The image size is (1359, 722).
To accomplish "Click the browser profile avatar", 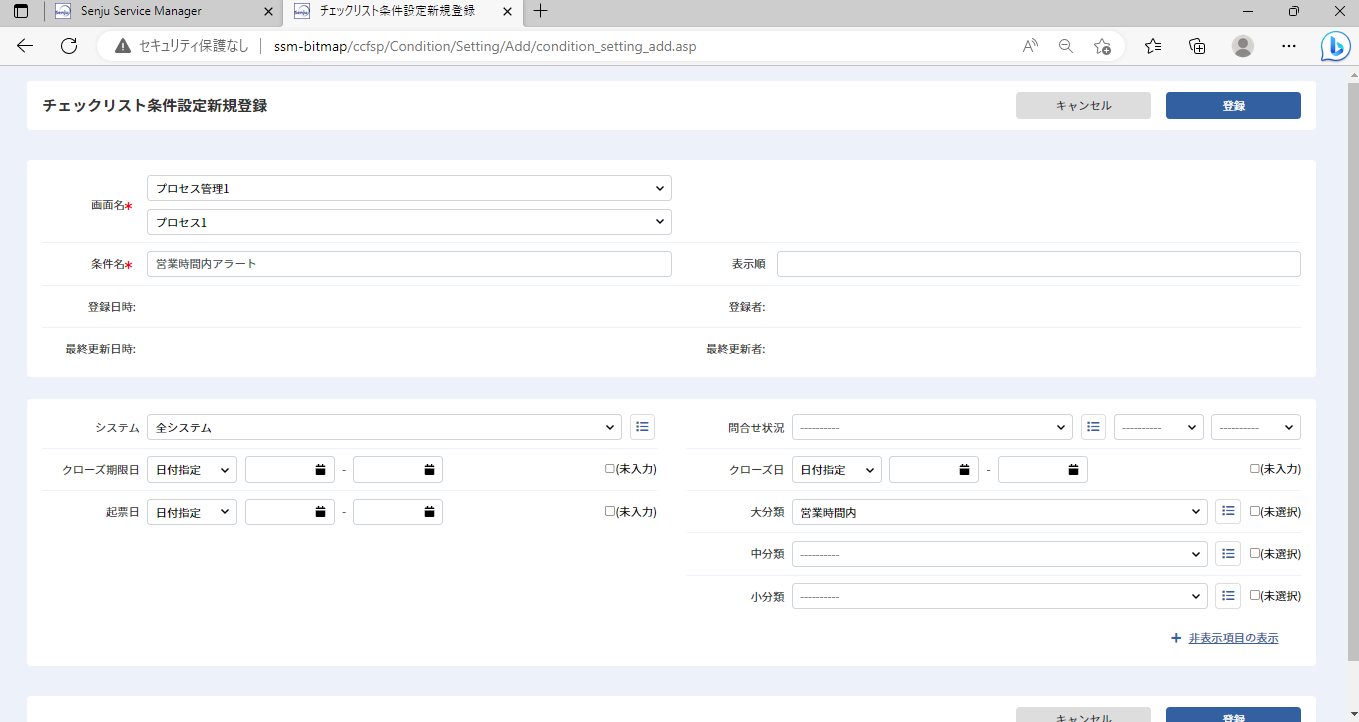I will click(x=1243, y=46).
